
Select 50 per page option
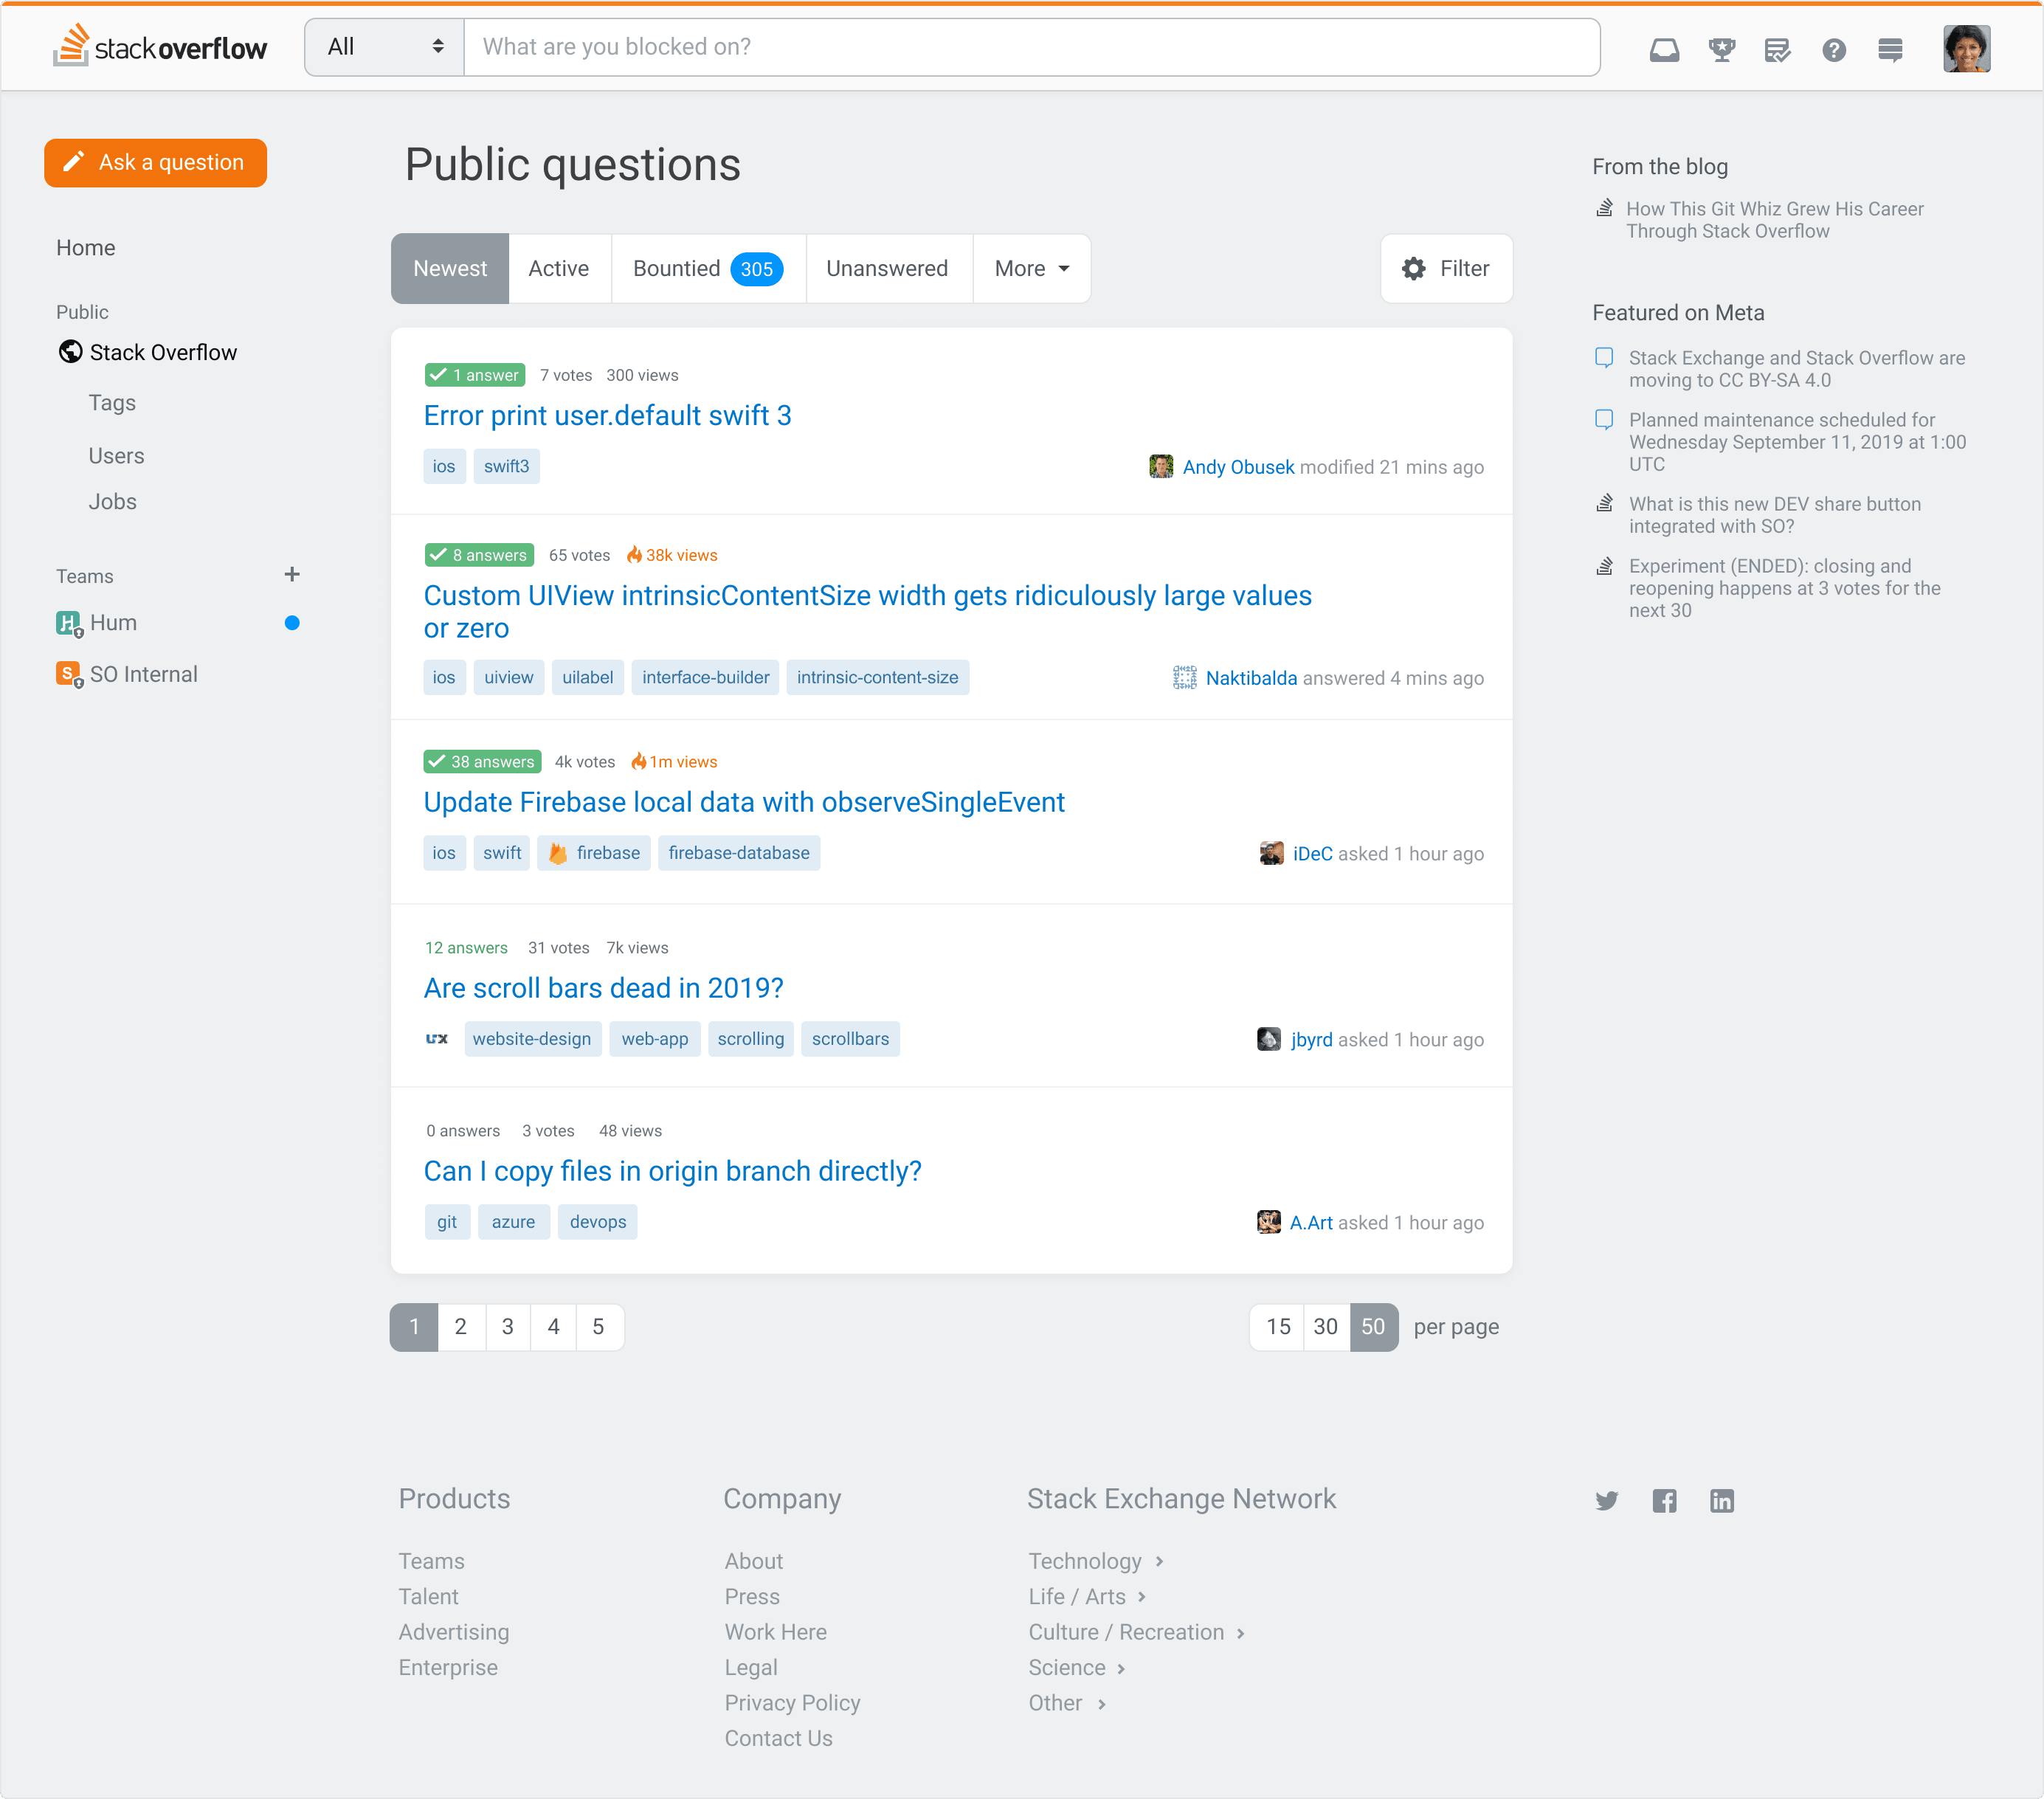(x=1373, y=1326)
